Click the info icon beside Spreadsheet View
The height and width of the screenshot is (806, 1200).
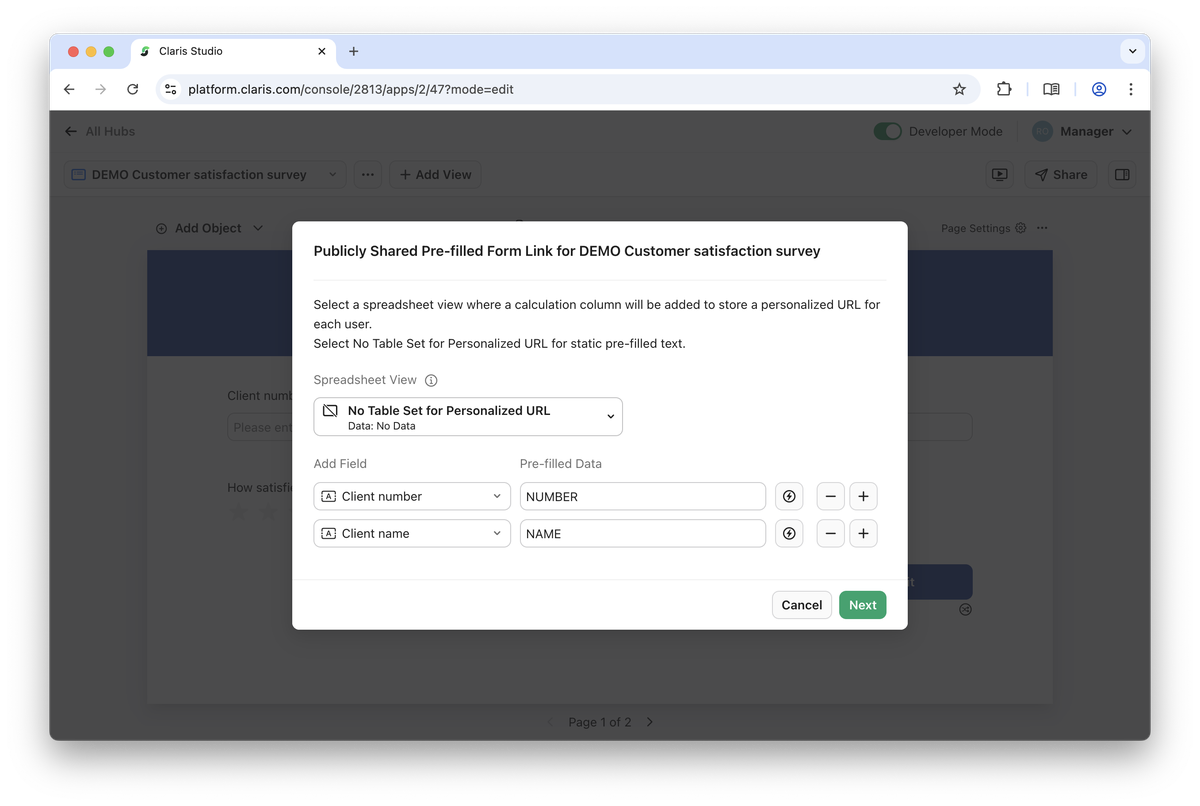click(431, 380)
